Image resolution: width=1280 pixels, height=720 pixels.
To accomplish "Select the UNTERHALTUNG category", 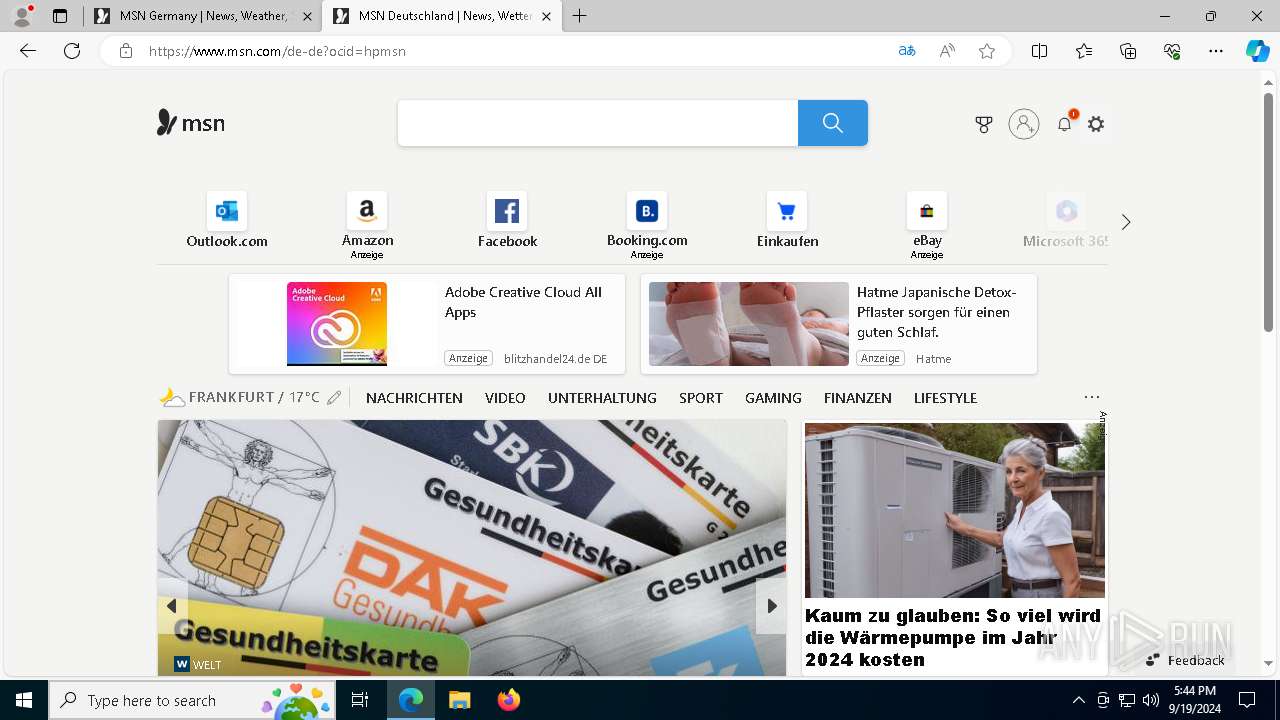I will click(602, 398).
